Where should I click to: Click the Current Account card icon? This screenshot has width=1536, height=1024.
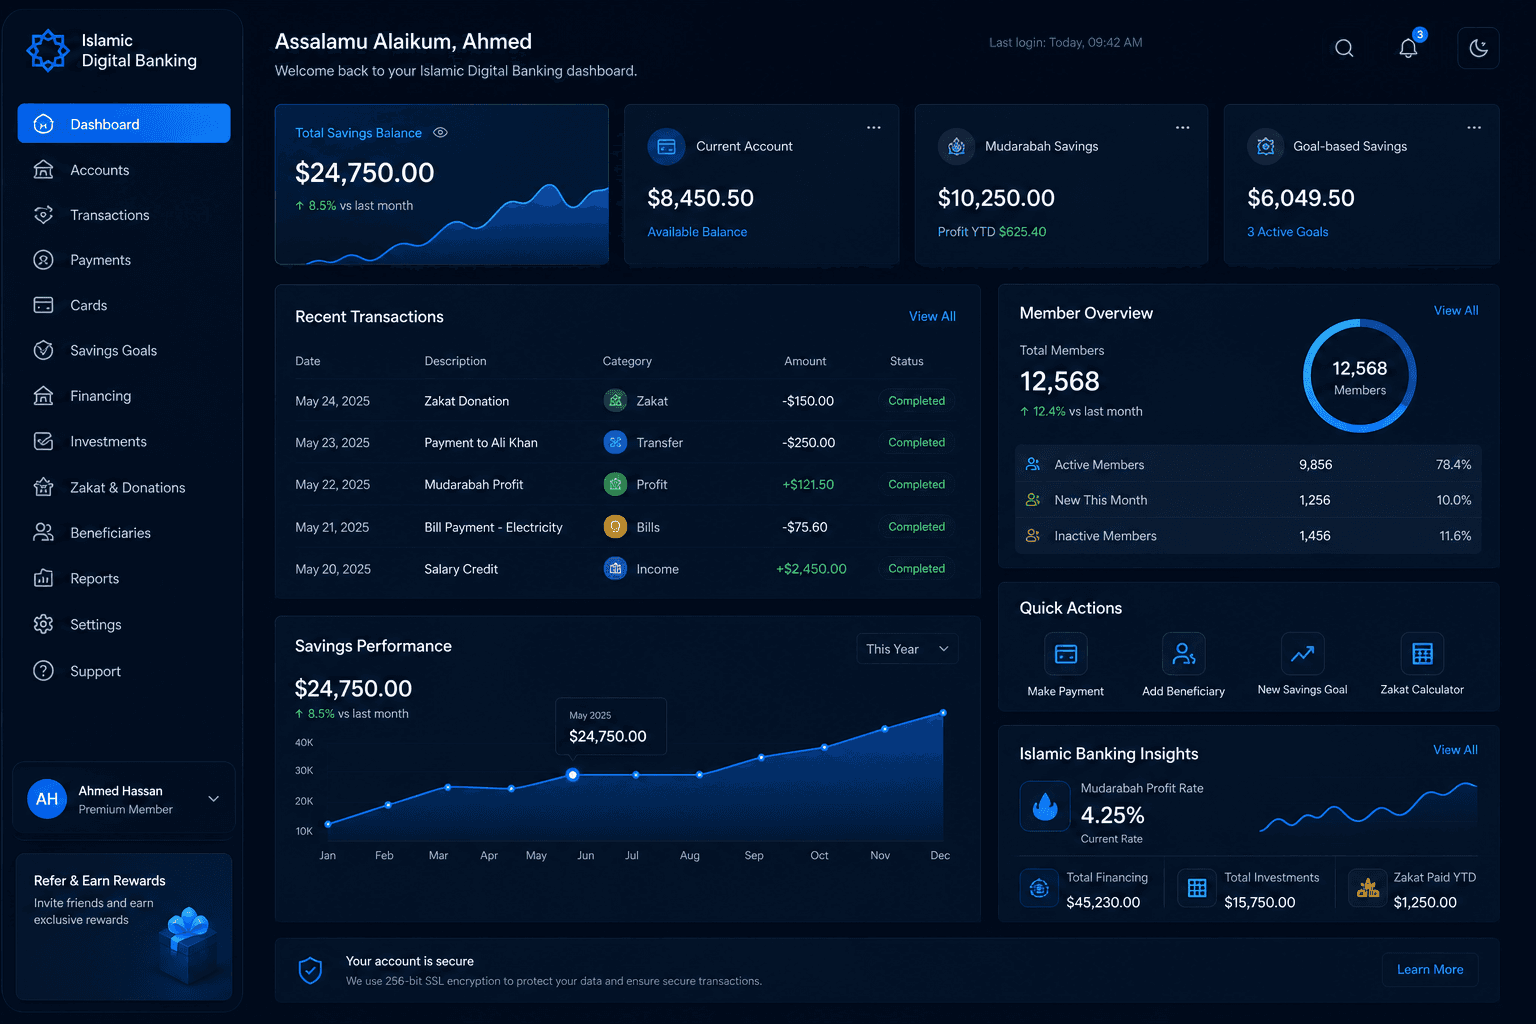666,147
